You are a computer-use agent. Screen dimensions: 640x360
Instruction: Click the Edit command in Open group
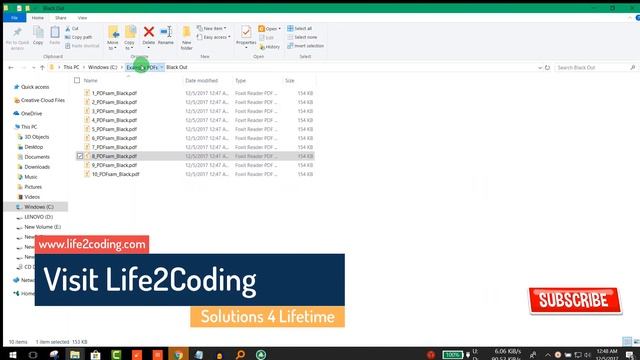266,38
